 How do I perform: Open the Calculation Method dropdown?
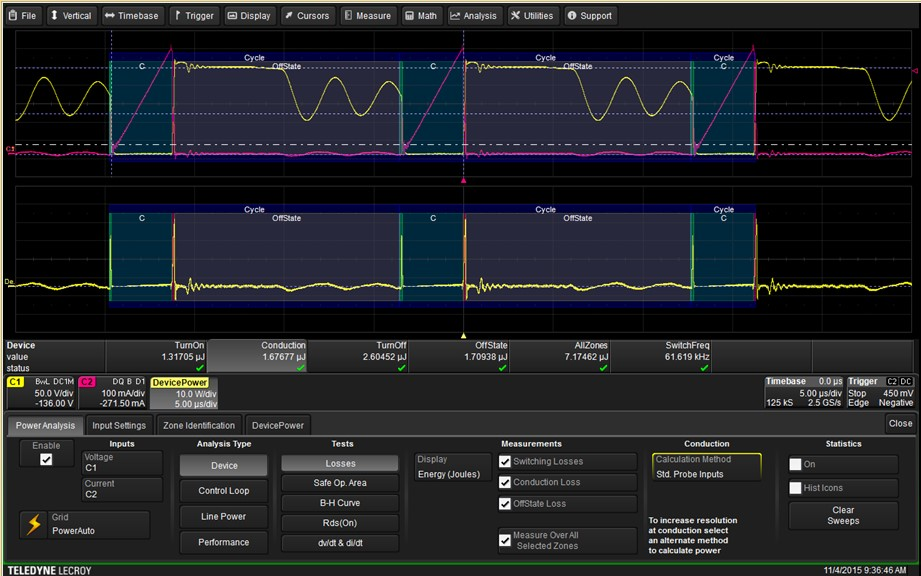pos(706,467)
